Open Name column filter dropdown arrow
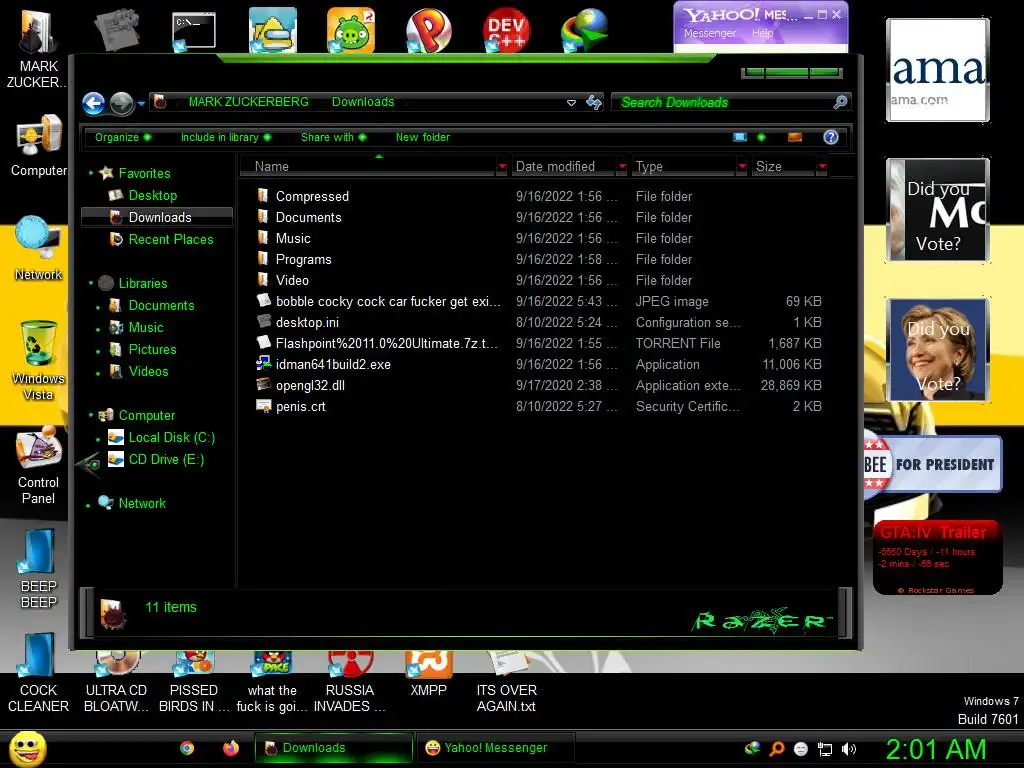Viewport: 1024px width, 768px height. (x=502, y=167)
